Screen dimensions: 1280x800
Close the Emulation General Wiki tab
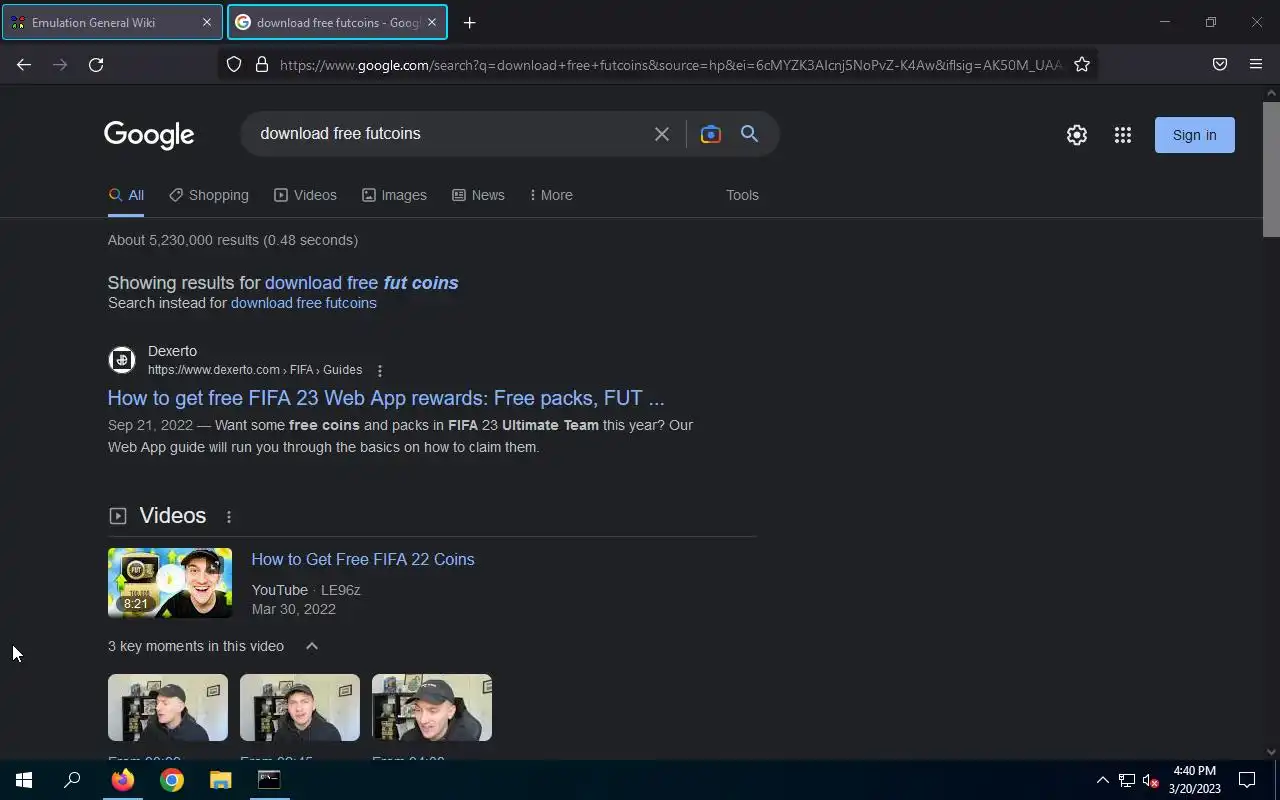tap(207, 22)
